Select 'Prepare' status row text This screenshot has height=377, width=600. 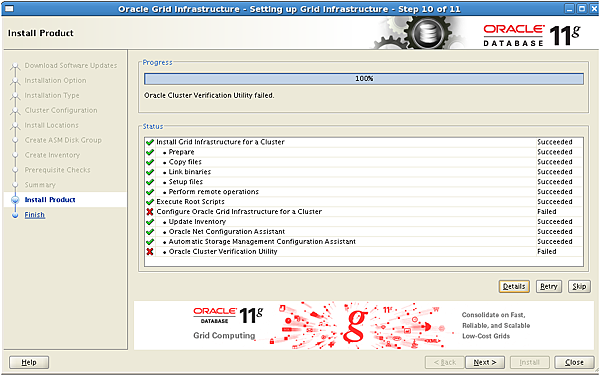tap(181, 152)
